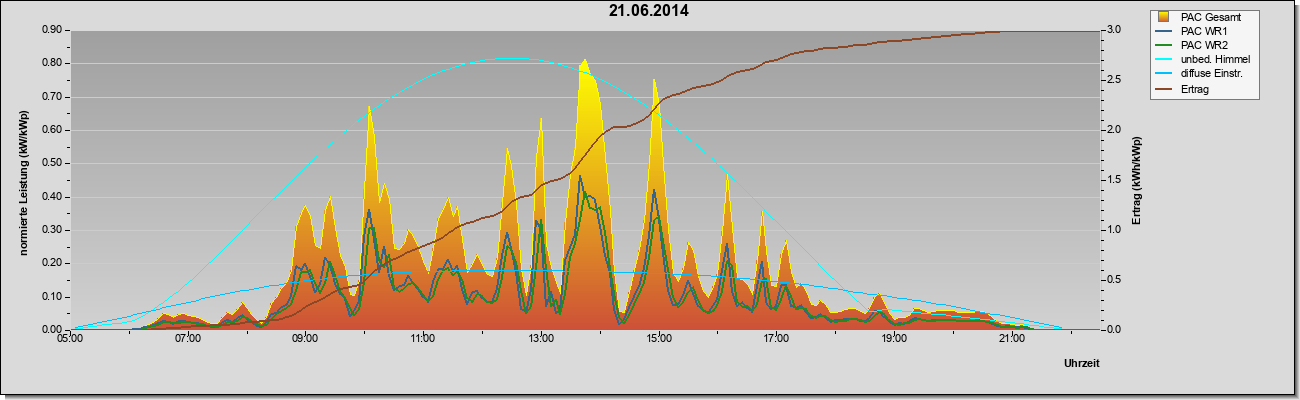The image size is (1300, 400).
Task: Click the 17:00 time axis label
Action: click(x=776, y=341)
